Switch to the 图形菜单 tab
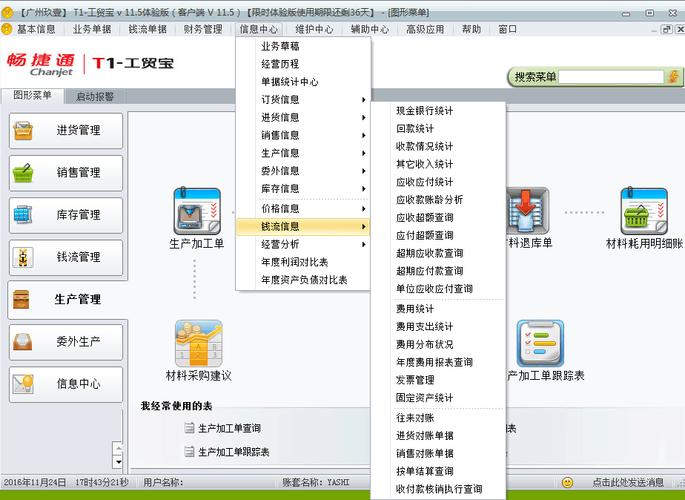 pos(32,95)
